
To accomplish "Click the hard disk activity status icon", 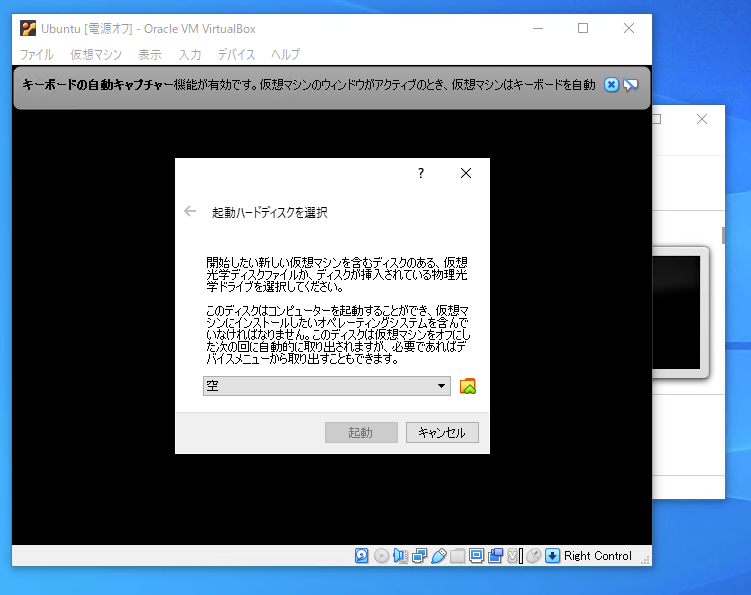I will (362, 556).
